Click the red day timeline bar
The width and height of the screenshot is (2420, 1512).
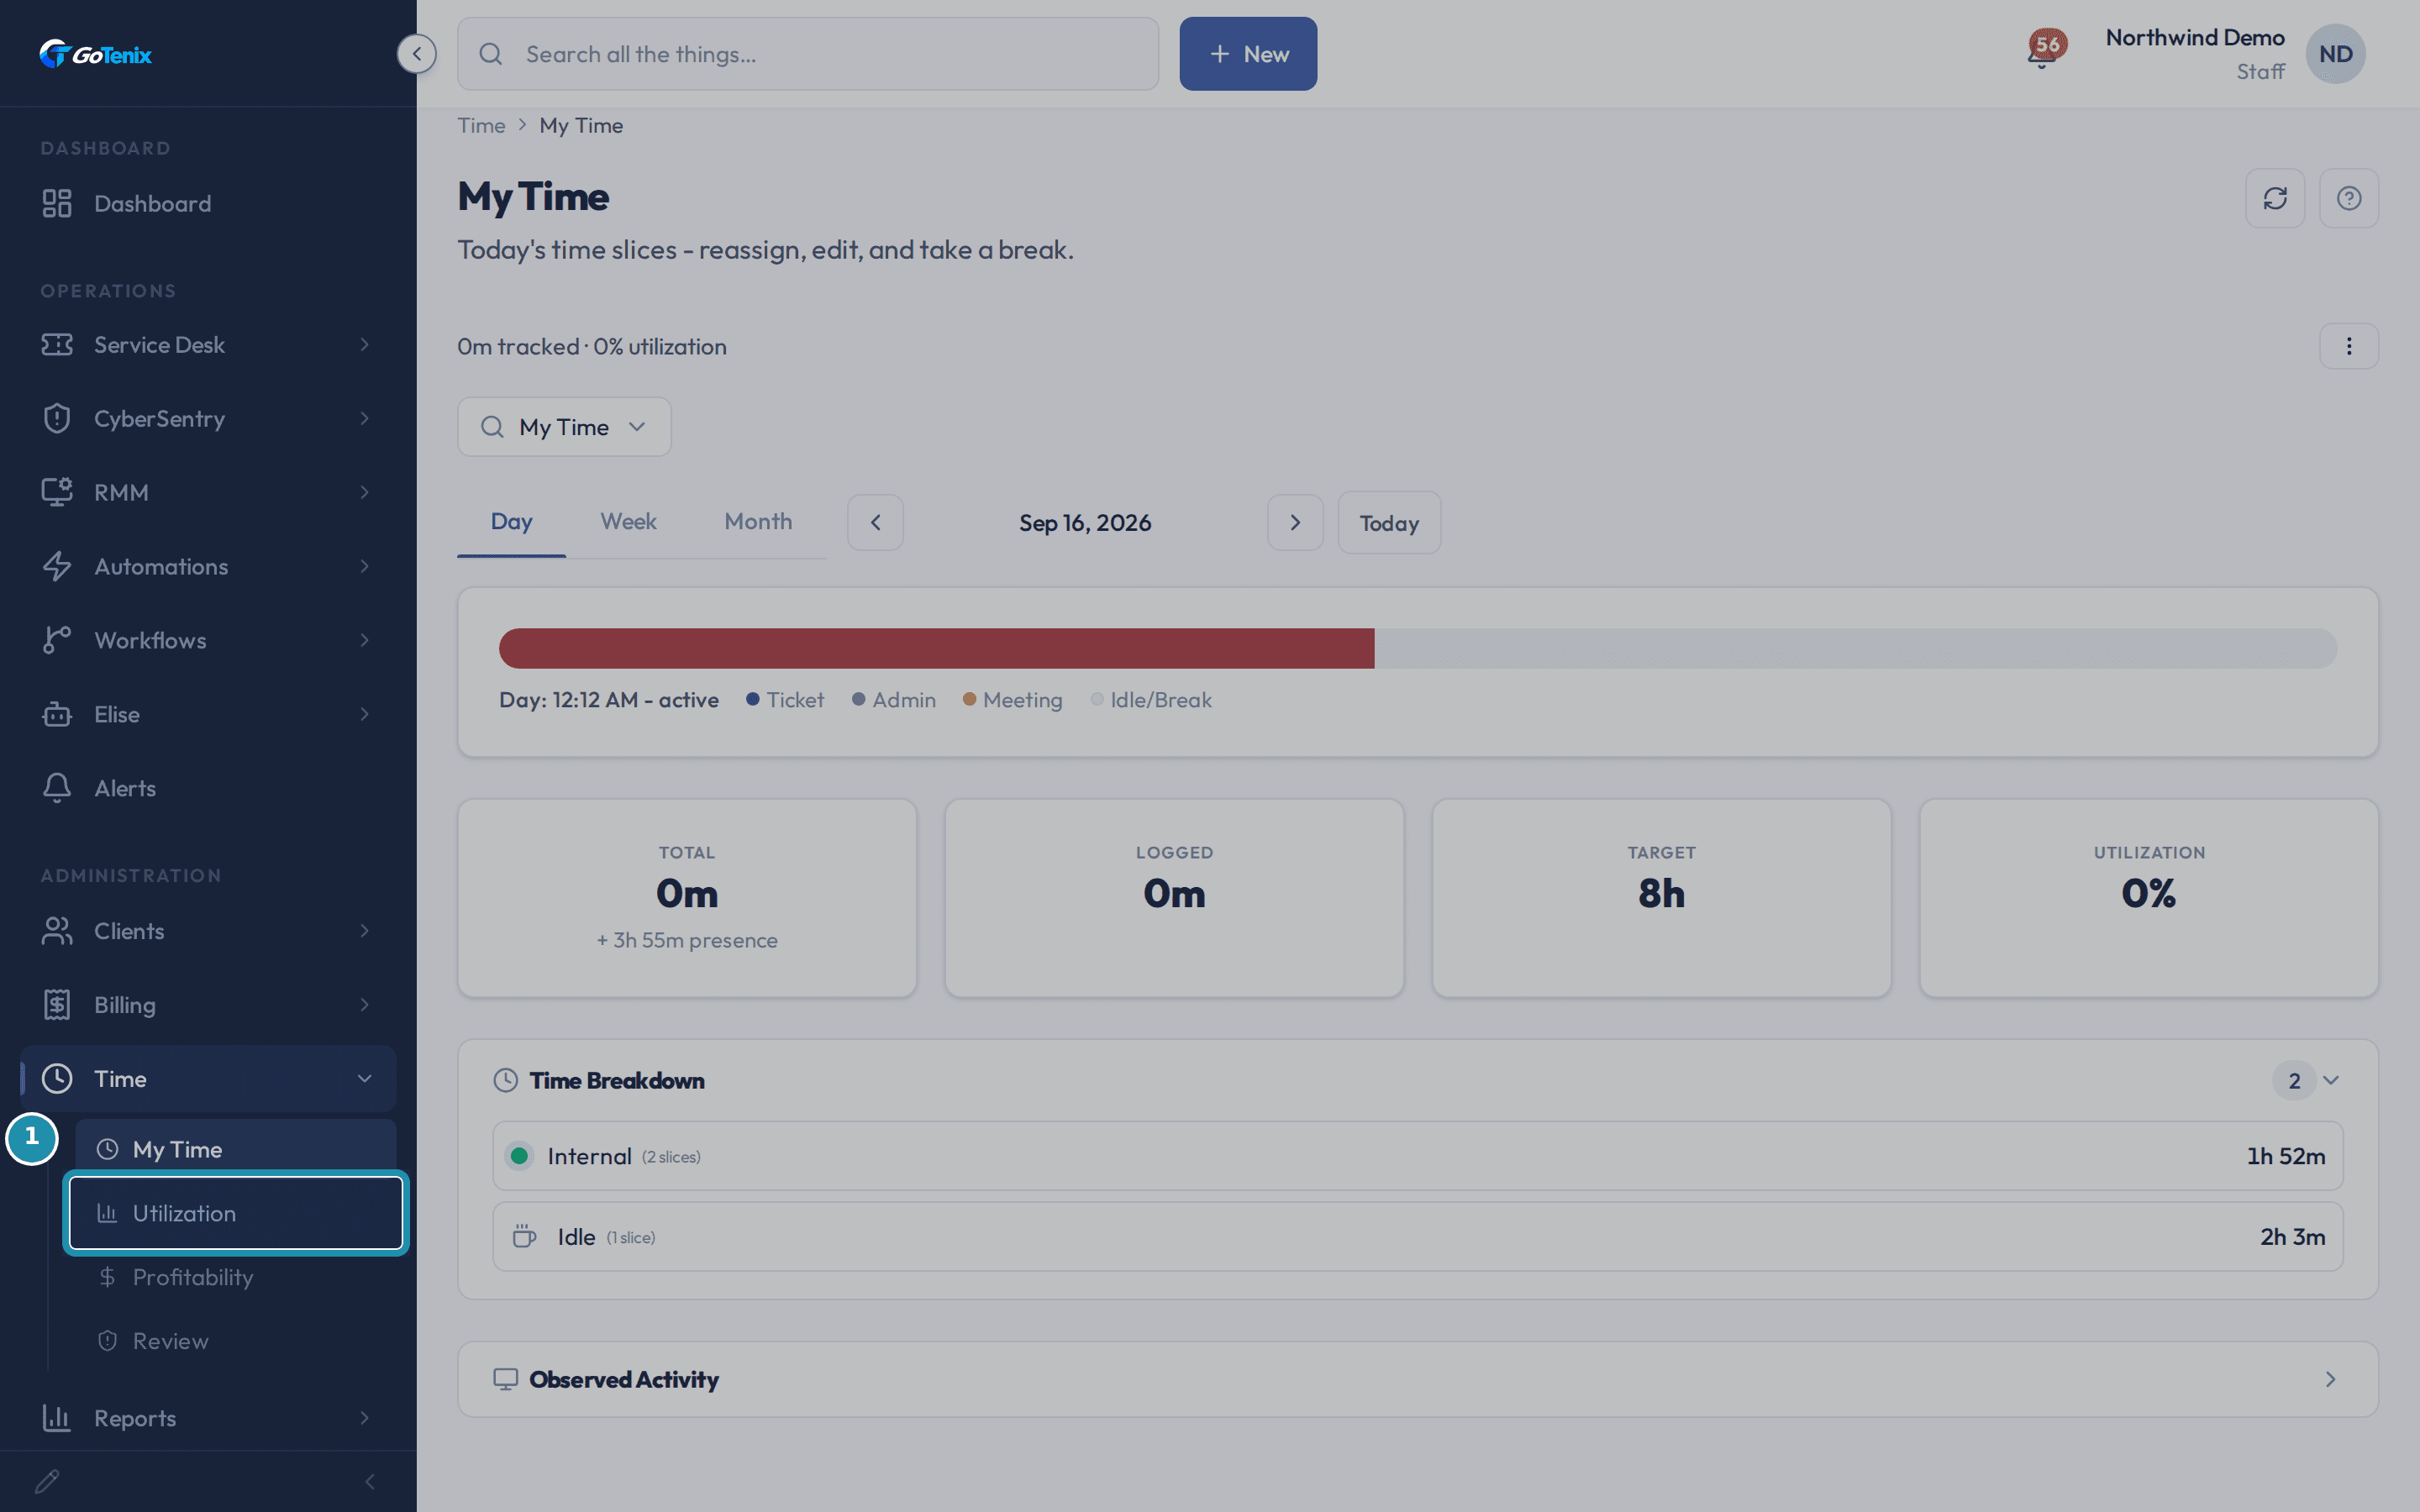[936, 648]
